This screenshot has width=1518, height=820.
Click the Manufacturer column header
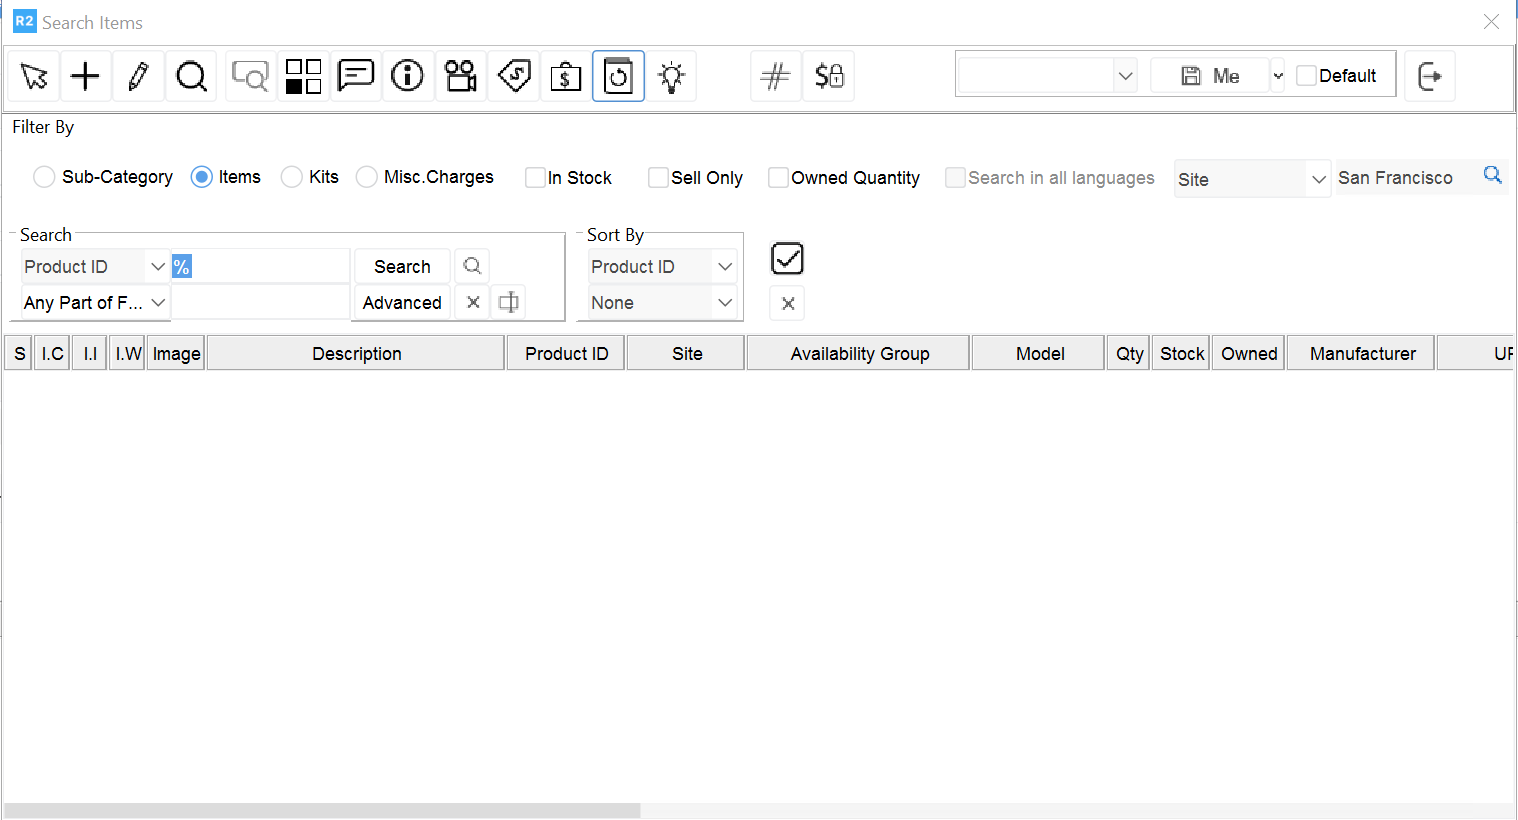pyautogui.click(x=1362, y=354)
